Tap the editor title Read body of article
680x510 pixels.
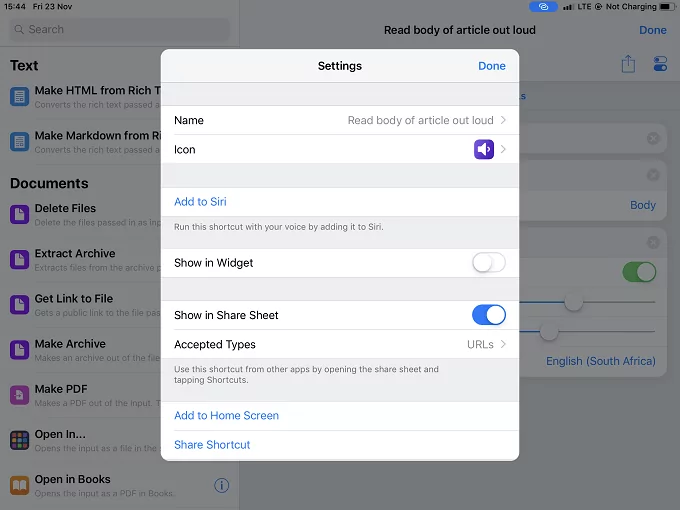(460, 30)
